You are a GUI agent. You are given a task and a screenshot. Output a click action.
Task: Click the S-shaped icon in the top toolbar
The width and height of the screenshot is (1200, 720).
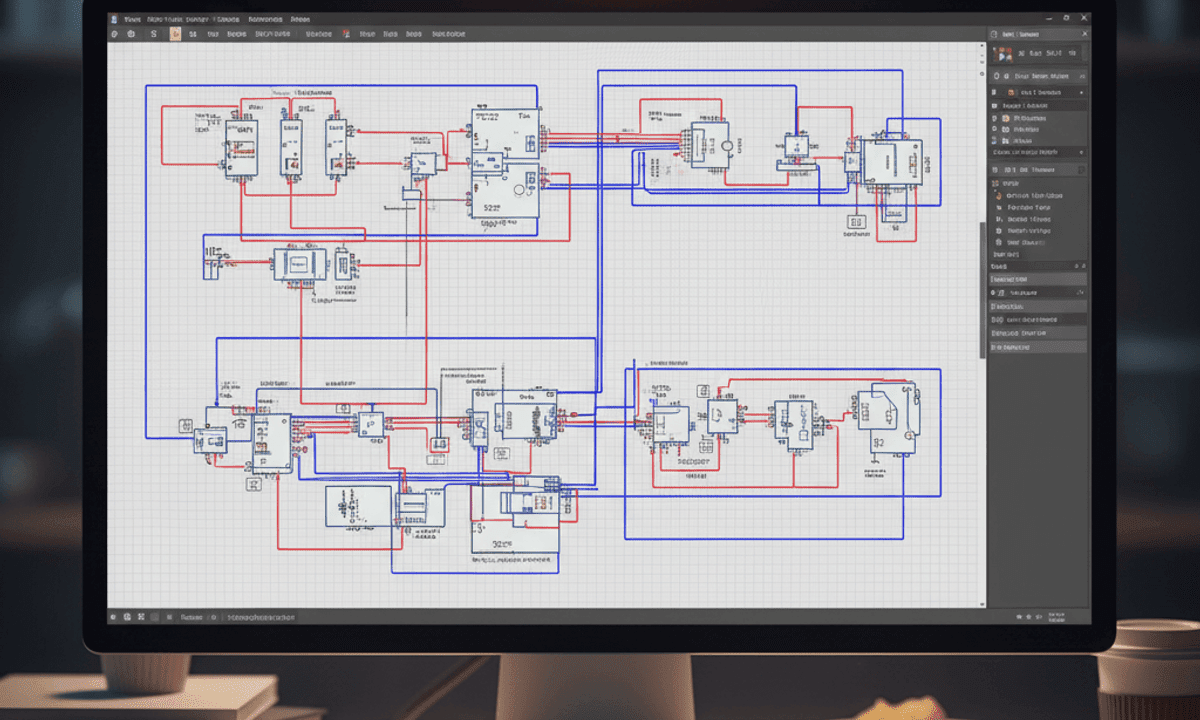coord(153,34)
